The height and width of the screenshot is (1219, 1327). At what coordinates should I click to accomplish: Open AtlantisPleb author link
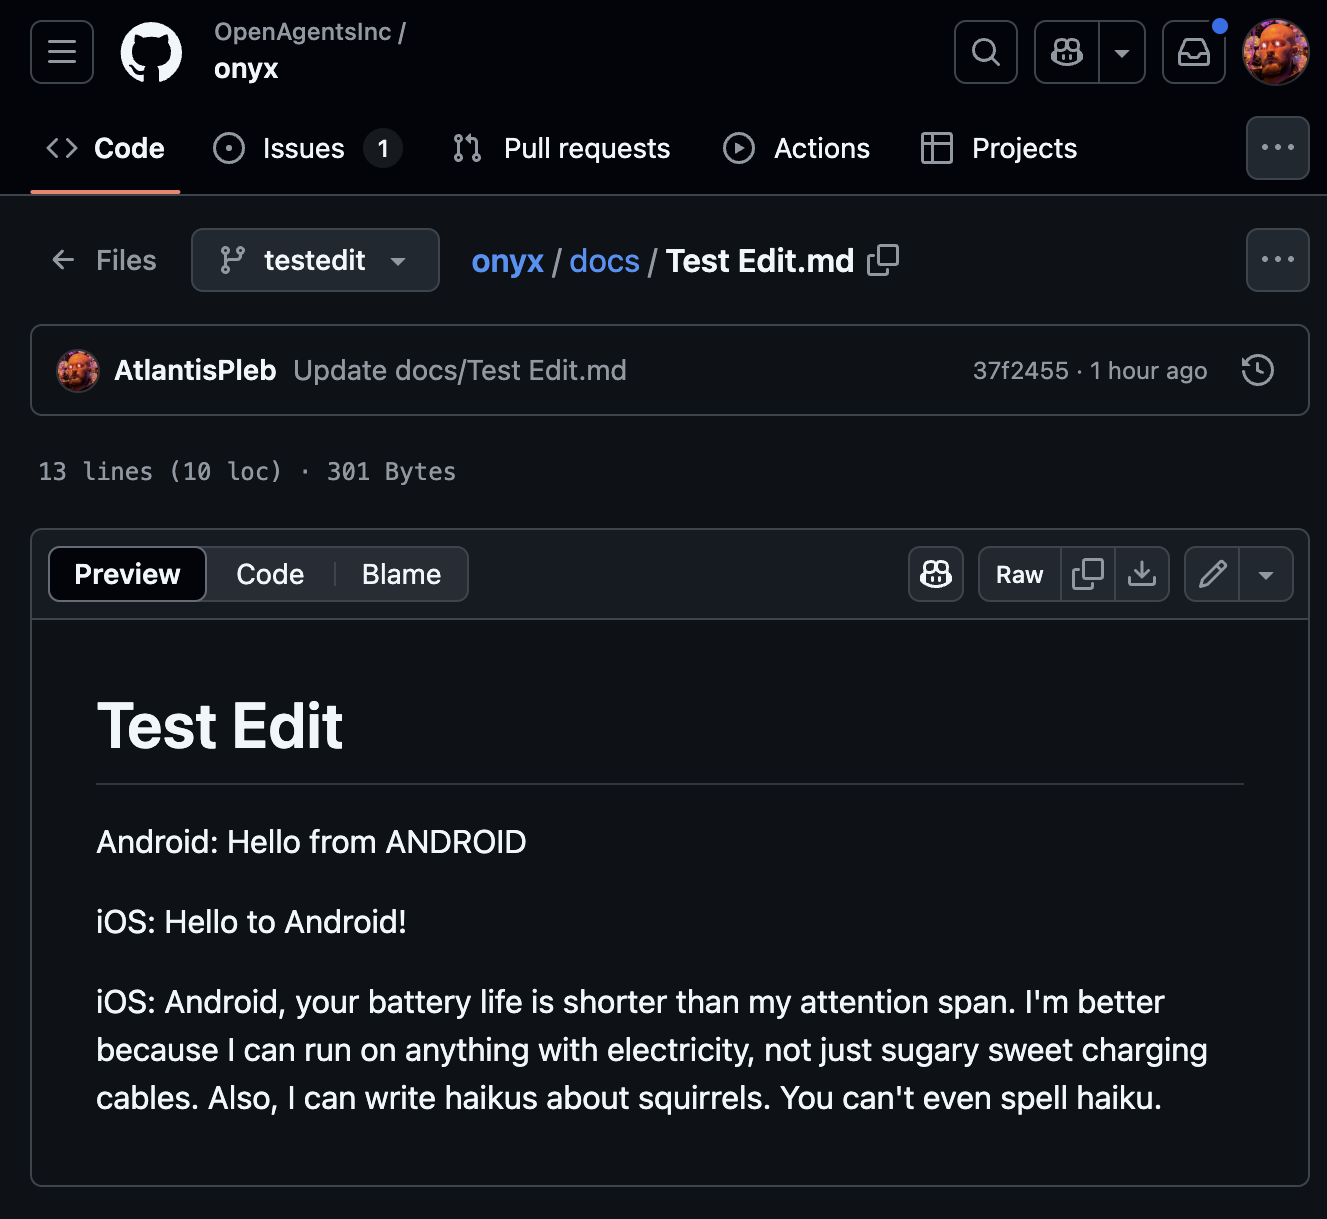[195, 370]
